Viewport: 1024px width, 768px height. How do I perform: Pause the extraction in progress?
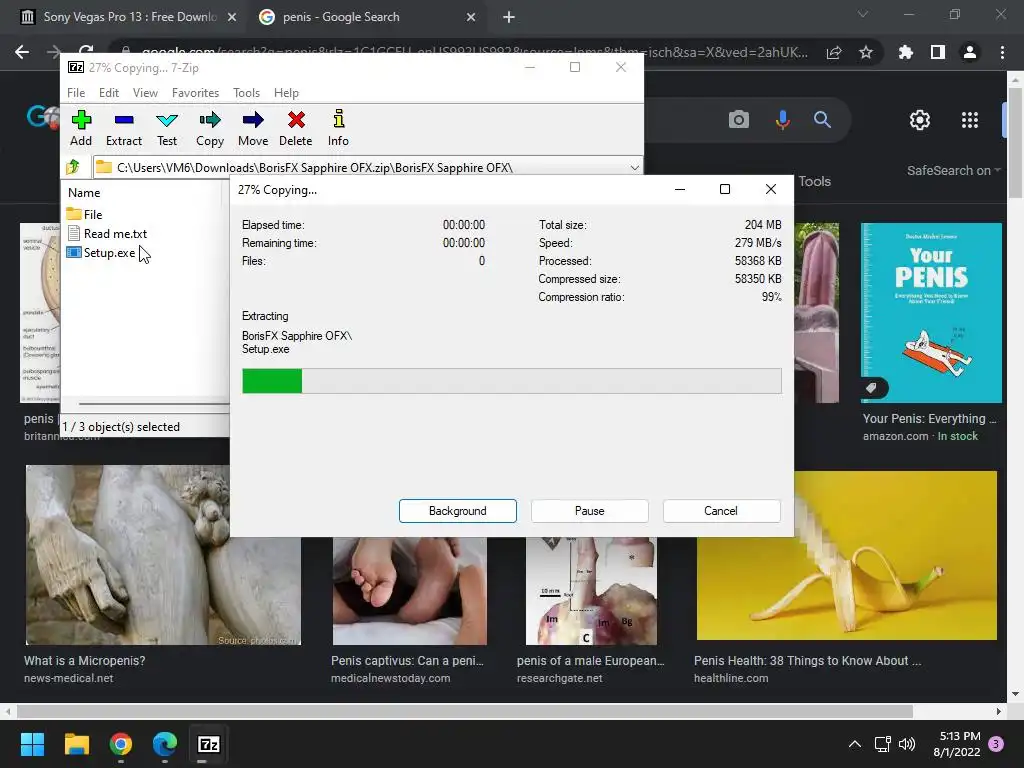590,511
